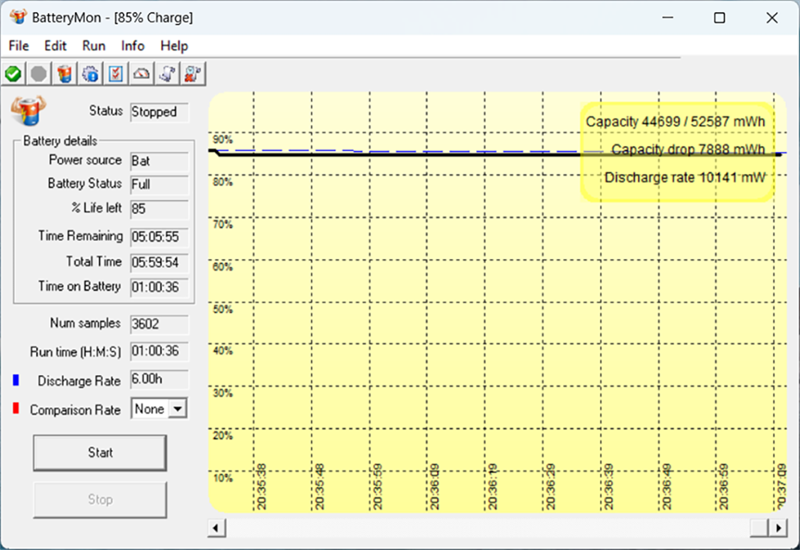
Task: Click the Start button
Action: click(x=100, y=453)
